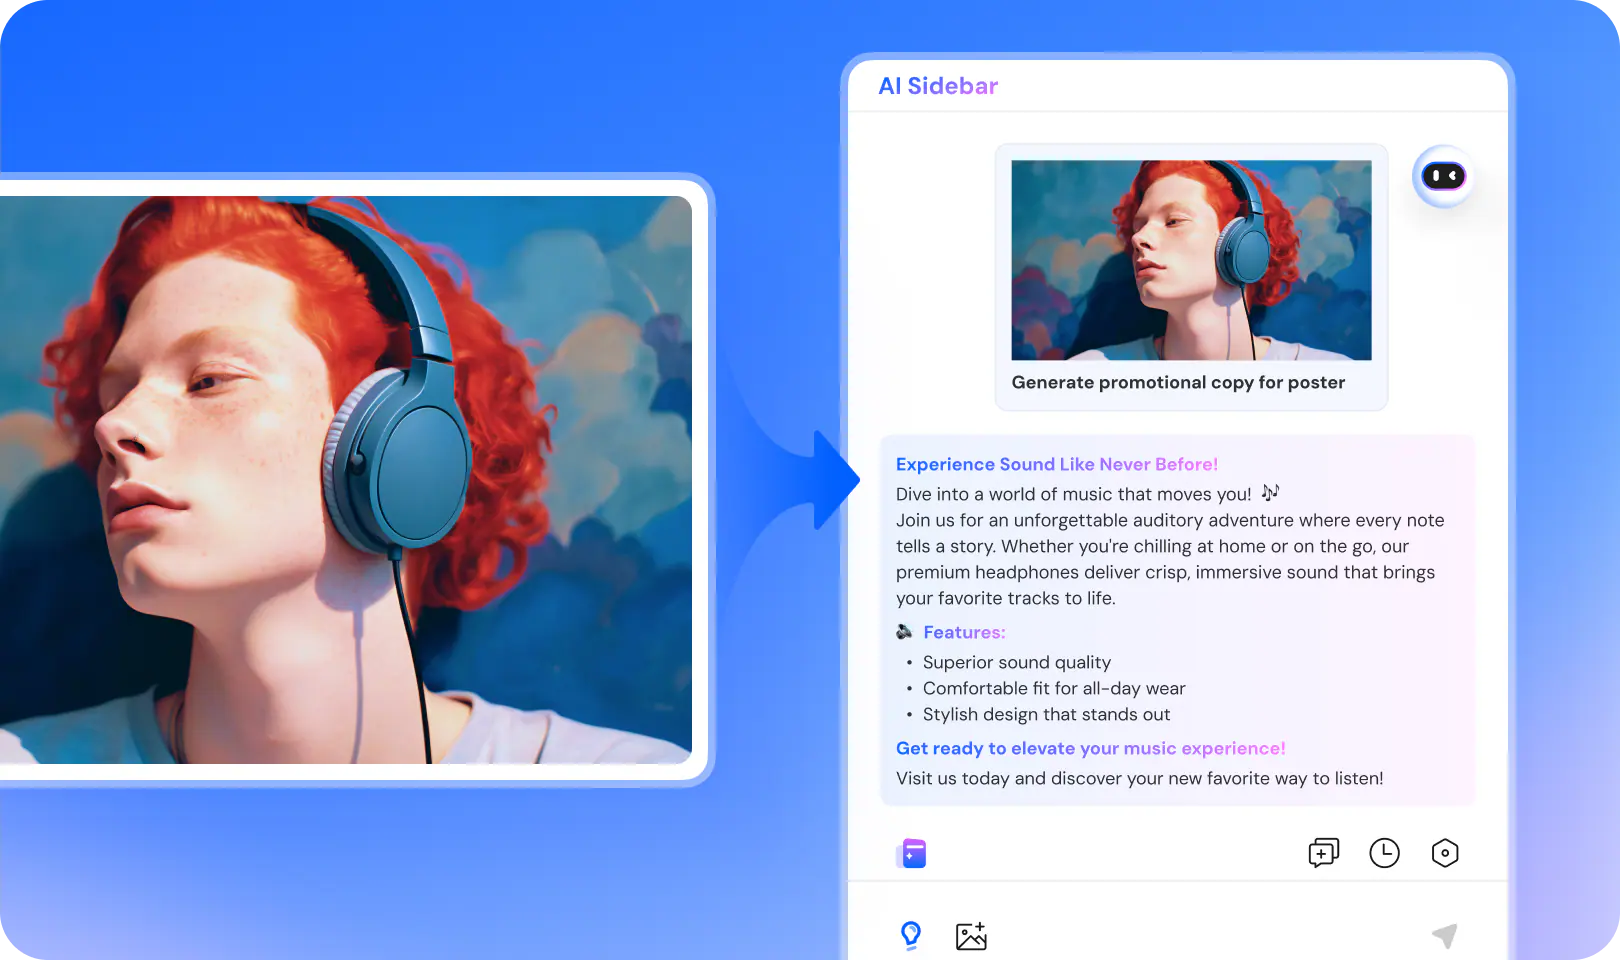This screenshot has height=960, width=1620.
Task: Open the headphone image thumbnail in chat
Action: (1191, 260)
